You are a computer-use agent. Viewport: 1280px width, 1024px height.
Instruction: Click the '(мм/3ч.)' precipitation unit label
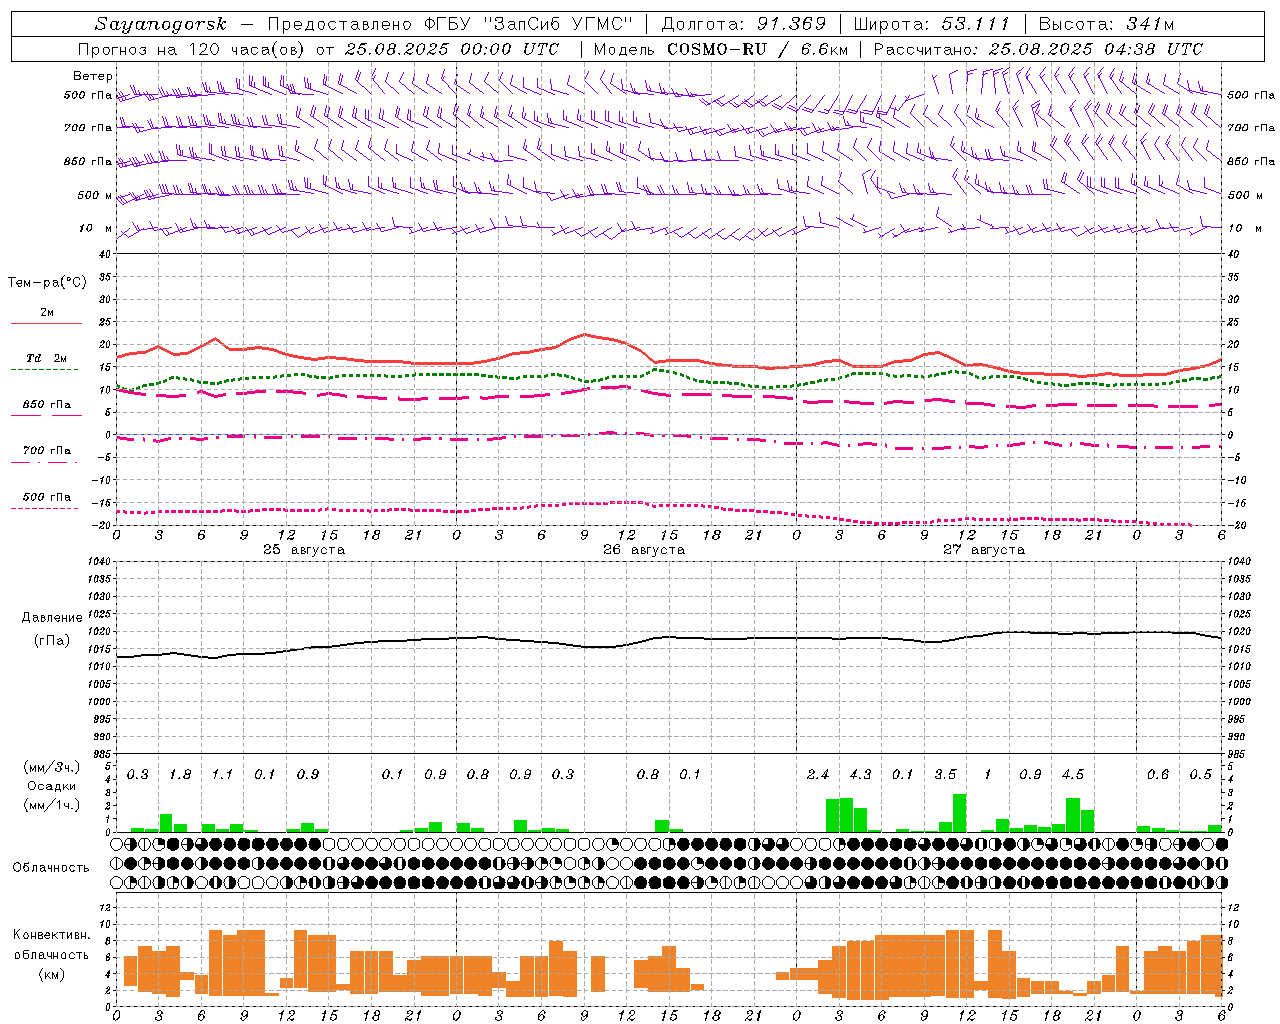pyautogui.click(x=52, y=767)
